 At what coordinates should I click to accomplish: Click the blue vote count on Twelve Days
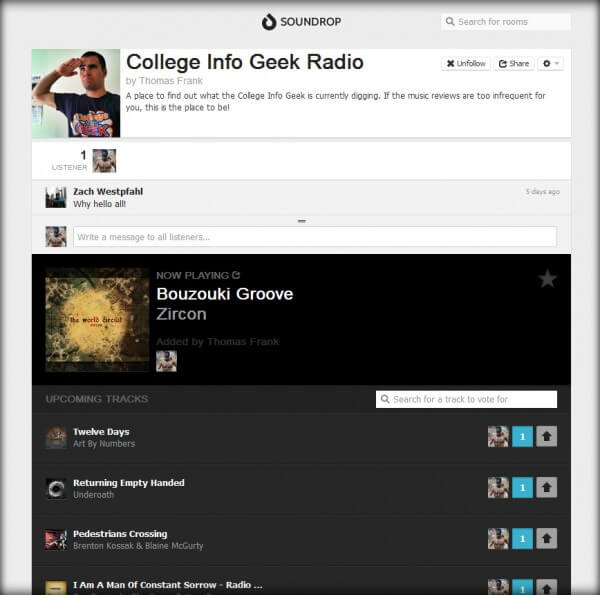(522, 437)
